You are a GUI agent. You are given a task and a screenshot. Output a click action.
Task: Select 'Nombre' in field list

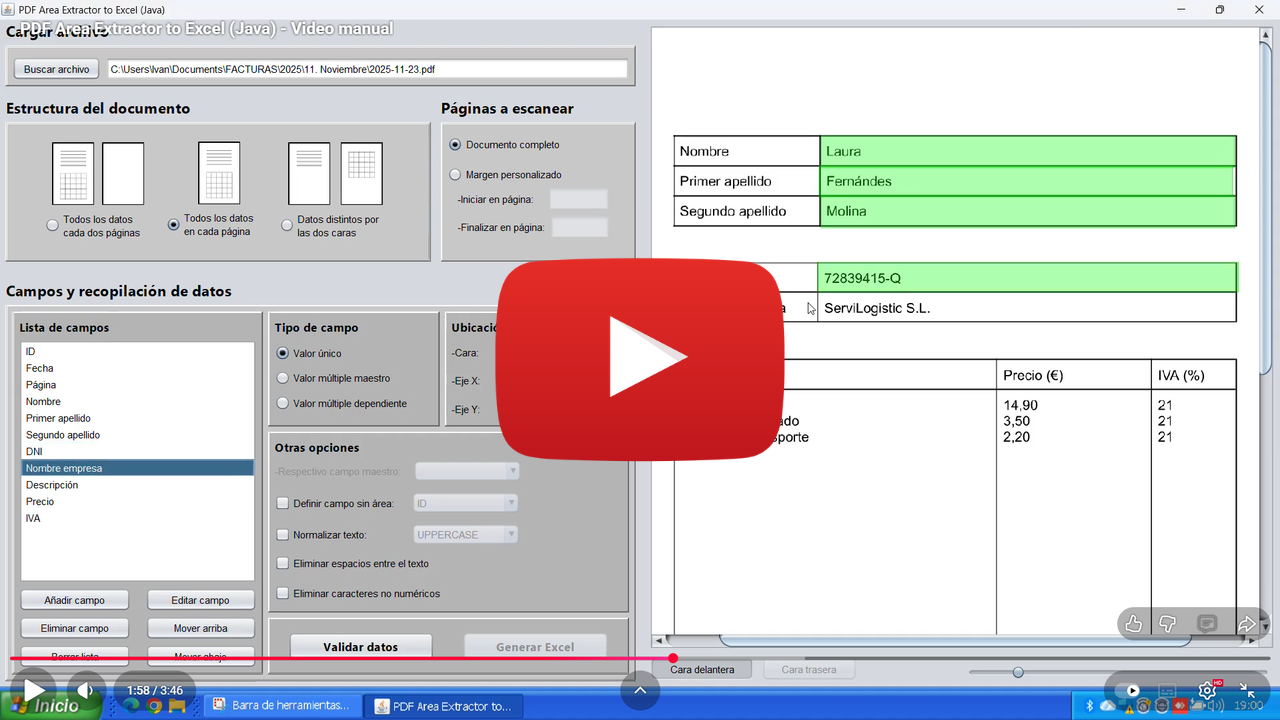138,402
